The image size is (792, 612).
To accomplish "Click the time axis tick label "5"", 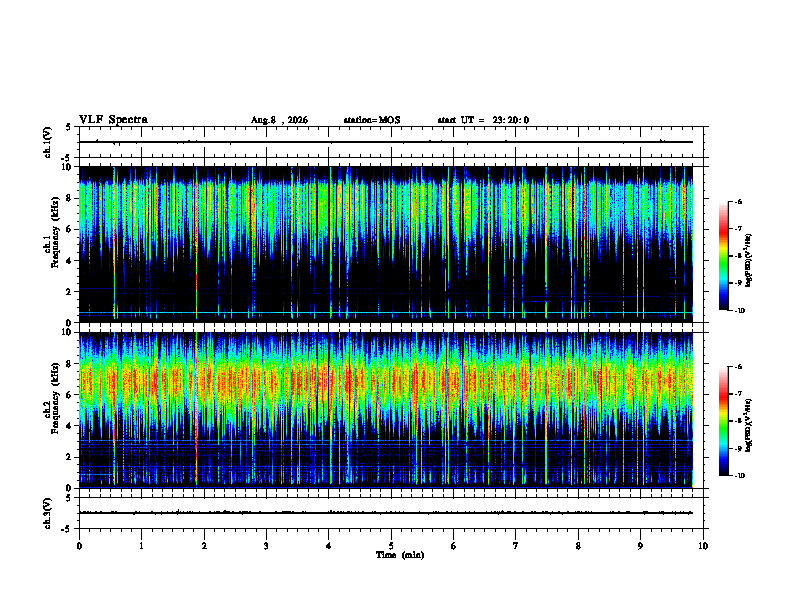I will (391, 546).
